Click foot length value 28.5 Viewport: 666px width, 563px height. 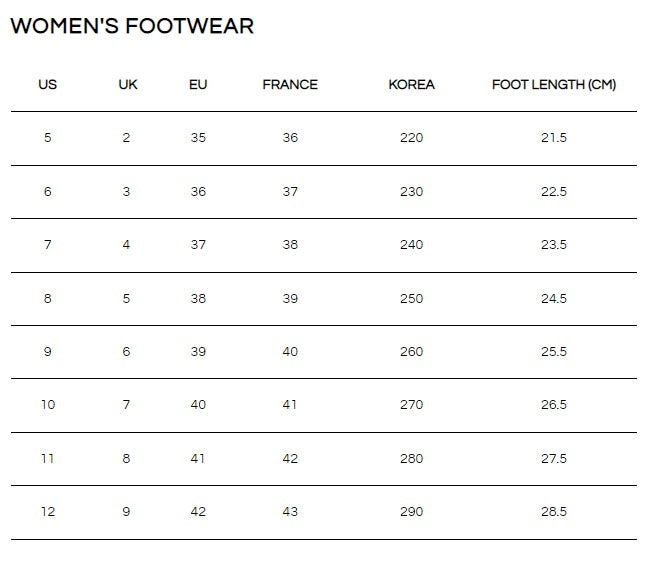(554, 512)
